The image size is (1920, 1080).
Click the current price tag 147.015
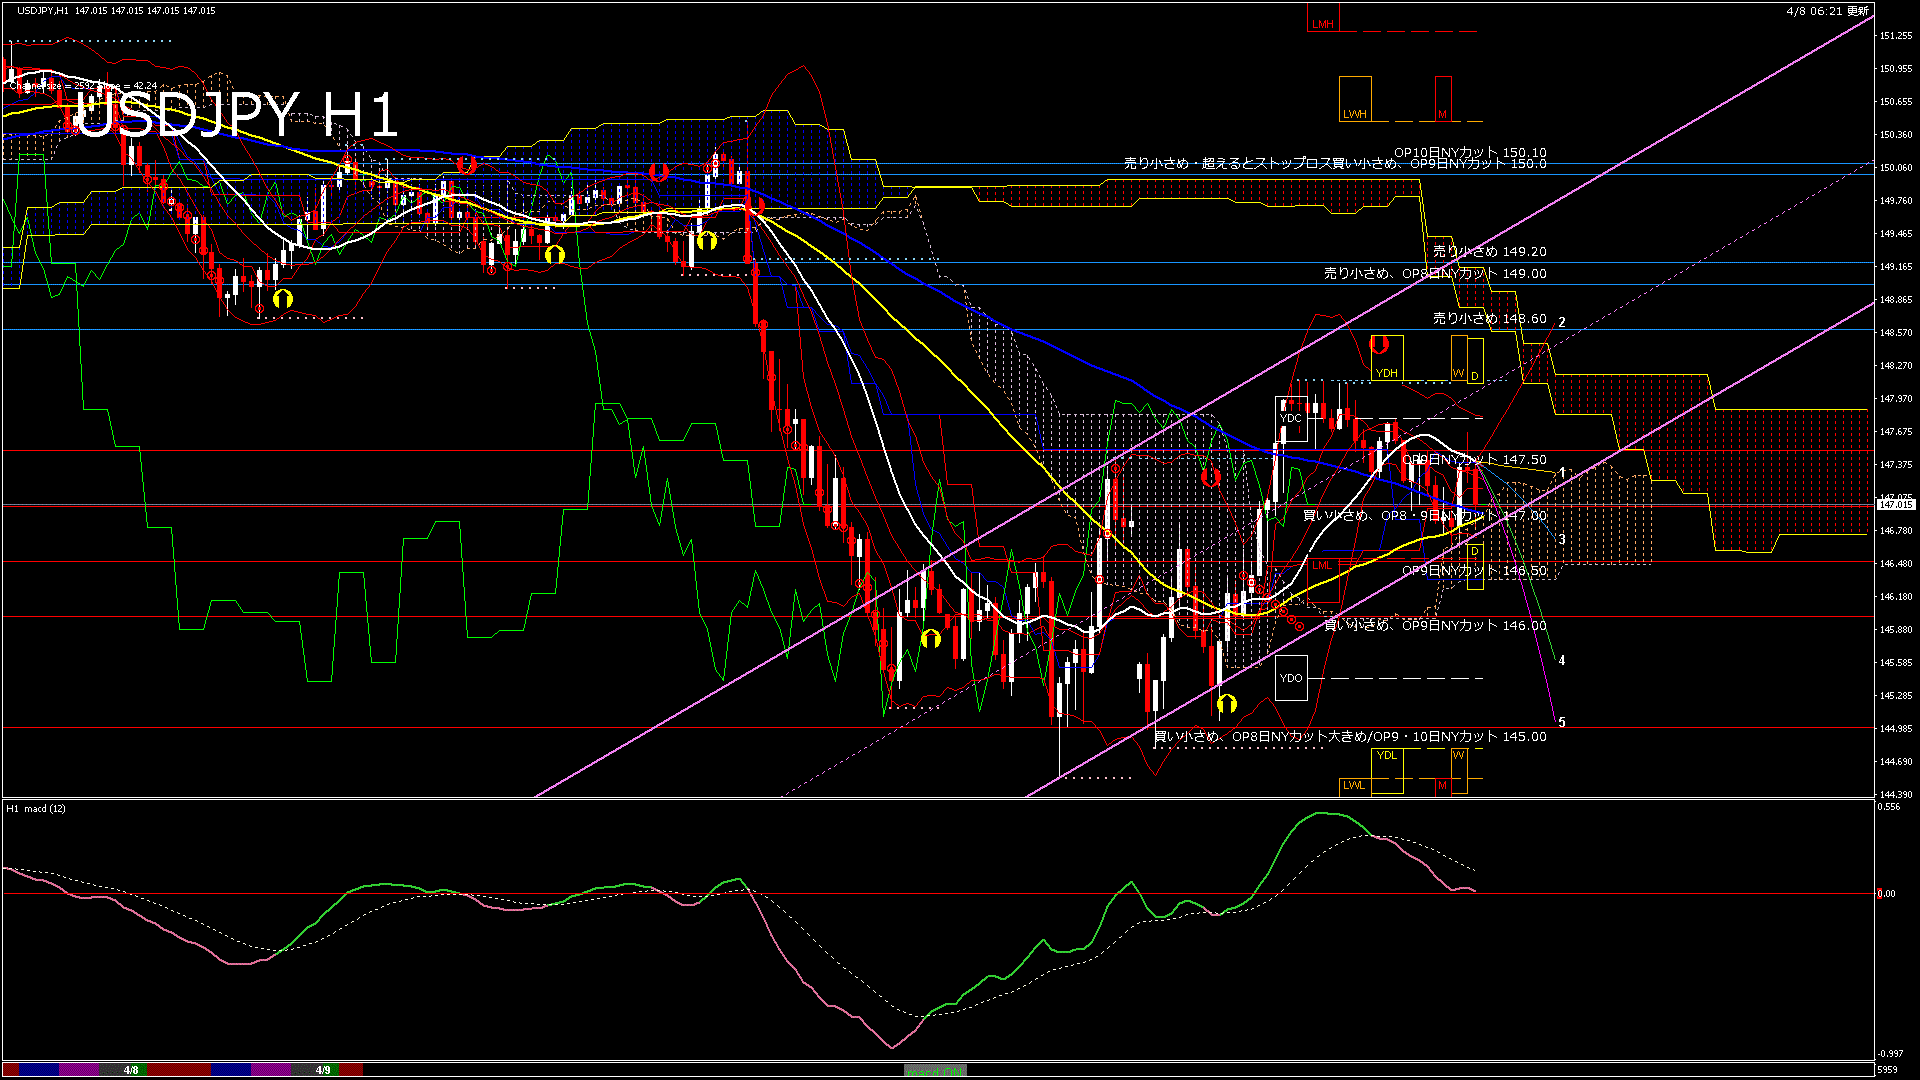click(x=1896, y=505)
